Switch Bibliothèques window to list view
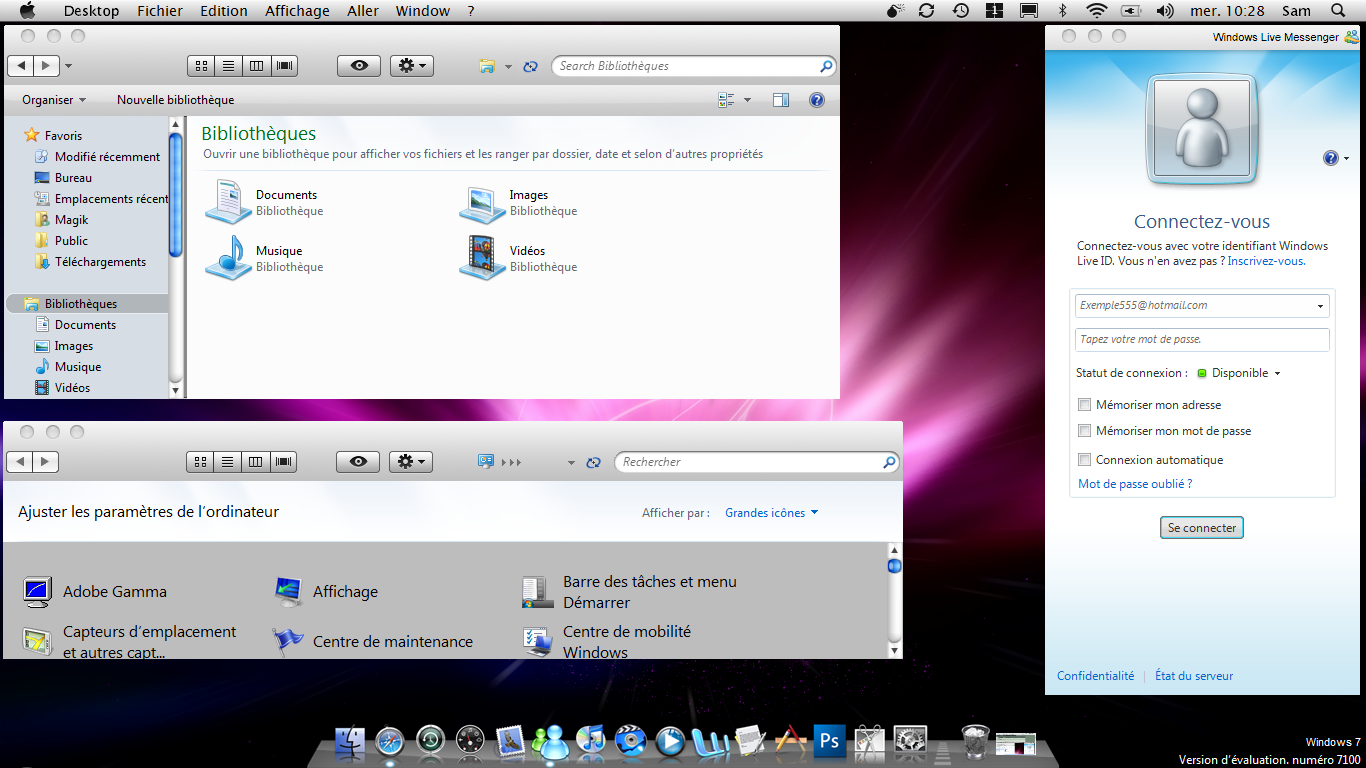 pyautogui.click(x=228, y=66)
